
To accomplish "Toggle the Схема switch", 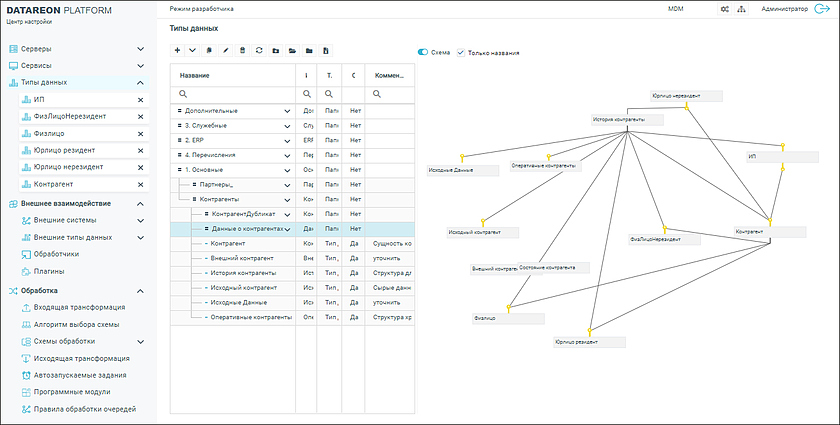I will pyautogui.click(x=424, y=52).
